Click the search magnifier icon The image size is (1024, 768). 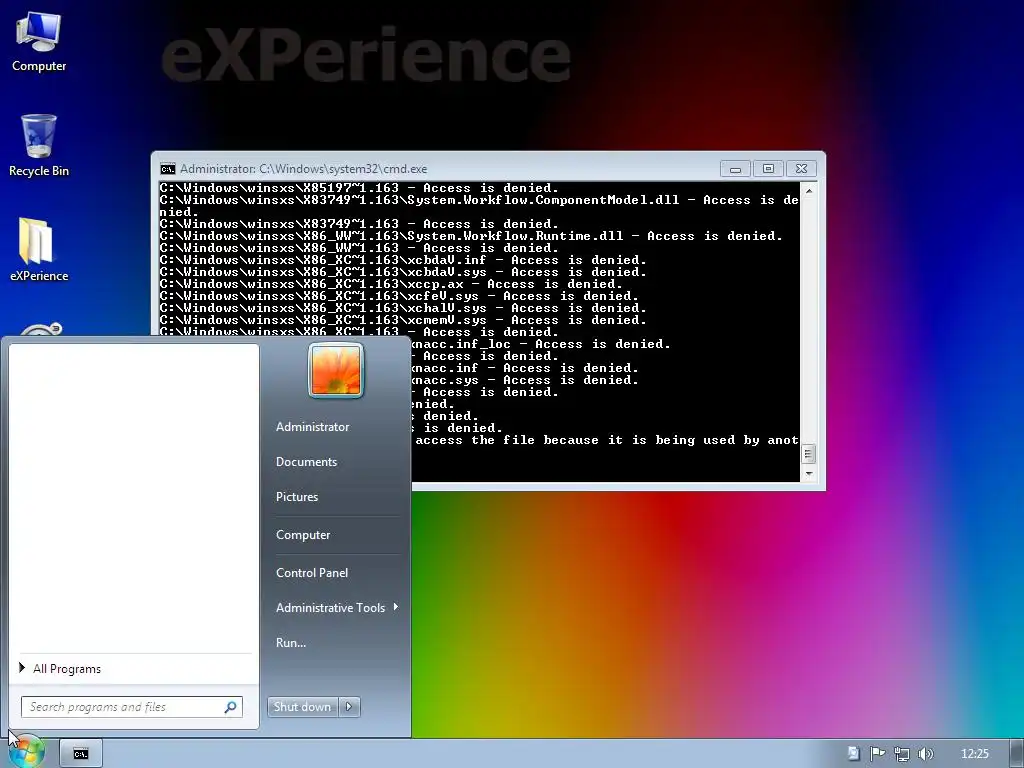[231, 707]
